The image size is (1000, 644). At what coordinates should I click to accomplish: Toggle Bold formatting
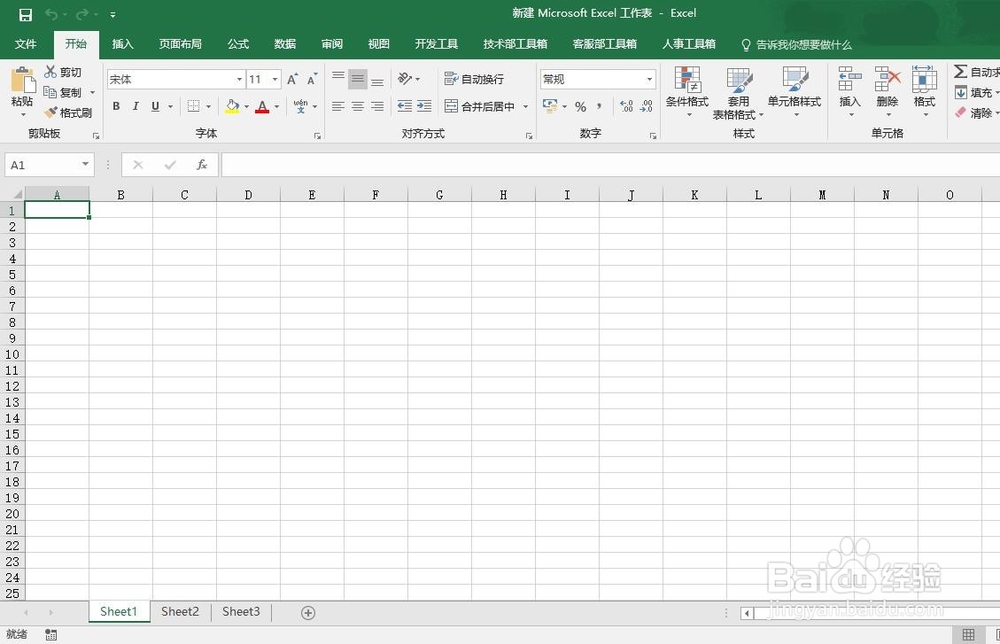[x=116, y=106]
